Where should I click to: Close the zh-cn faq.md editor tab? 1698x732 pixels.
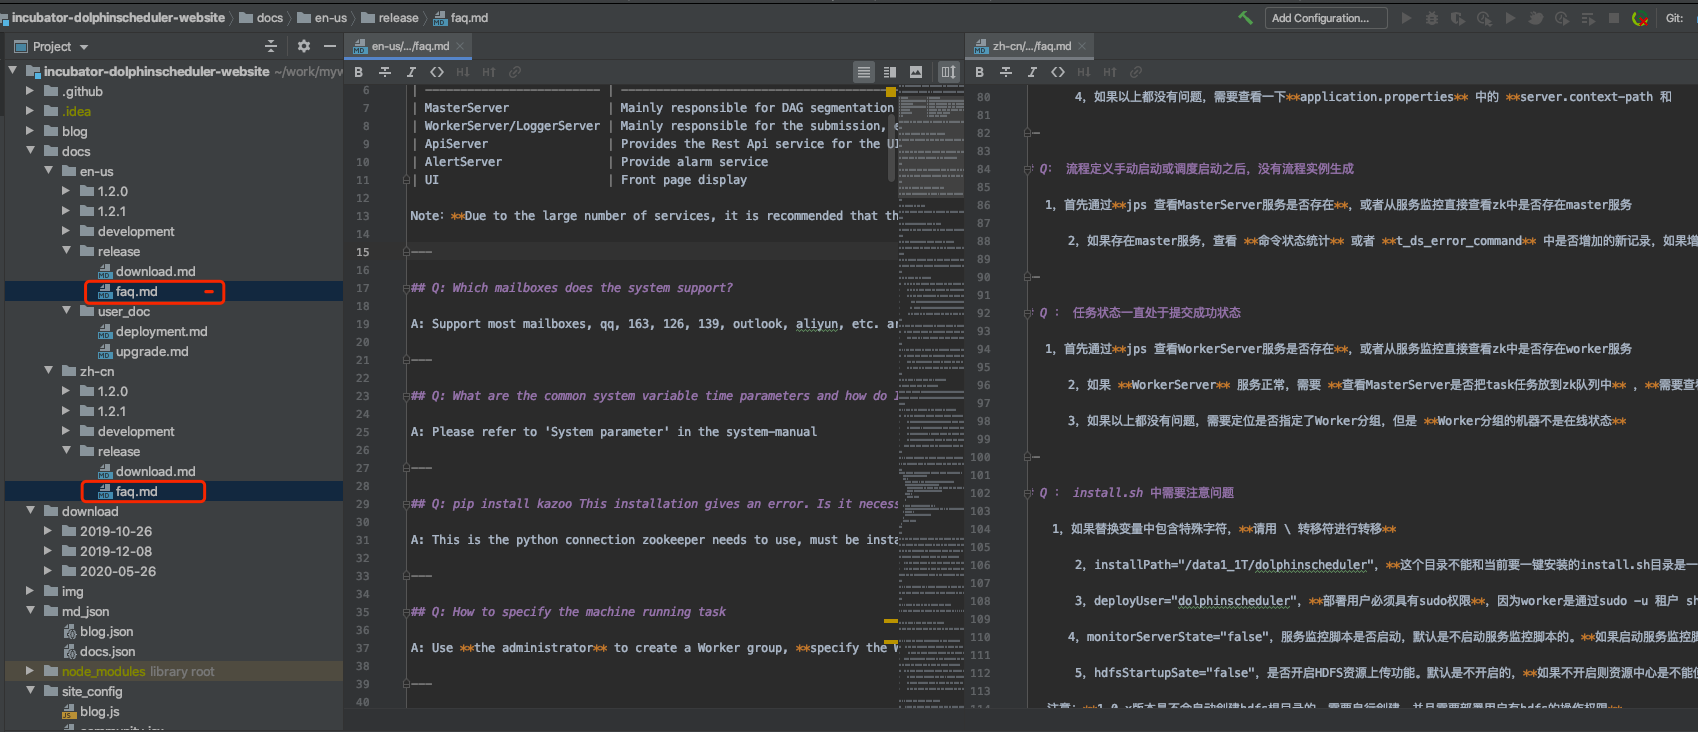(x=1082, y=46)
